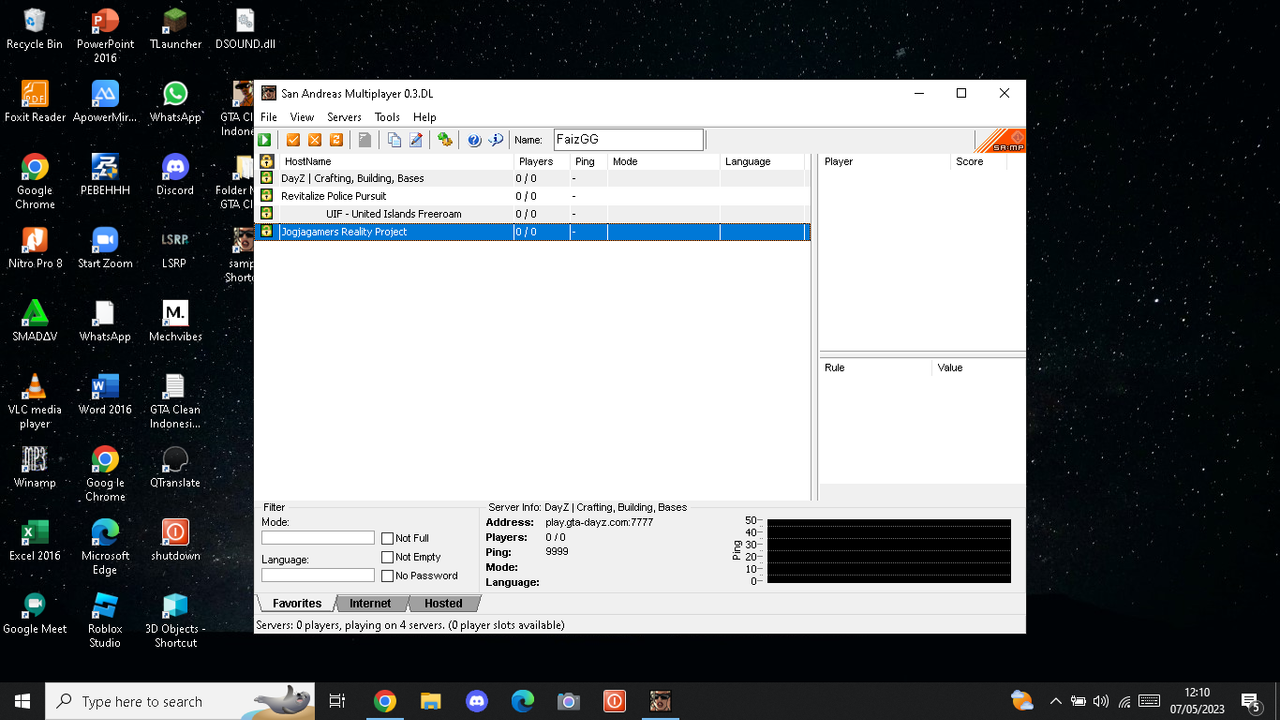Open the Help menu

pos(425,117)
